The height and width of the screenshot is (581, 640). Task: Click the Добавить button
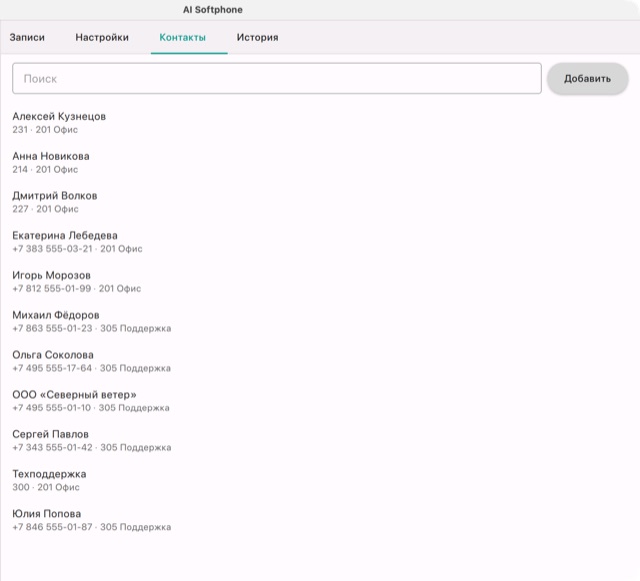pos(587,78)
